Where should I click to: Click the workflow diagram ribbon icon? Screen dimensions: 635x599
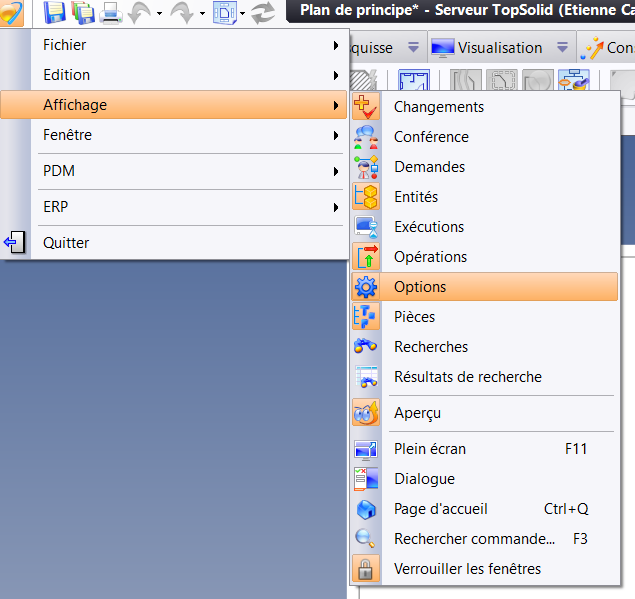click(x=573, y=79)
